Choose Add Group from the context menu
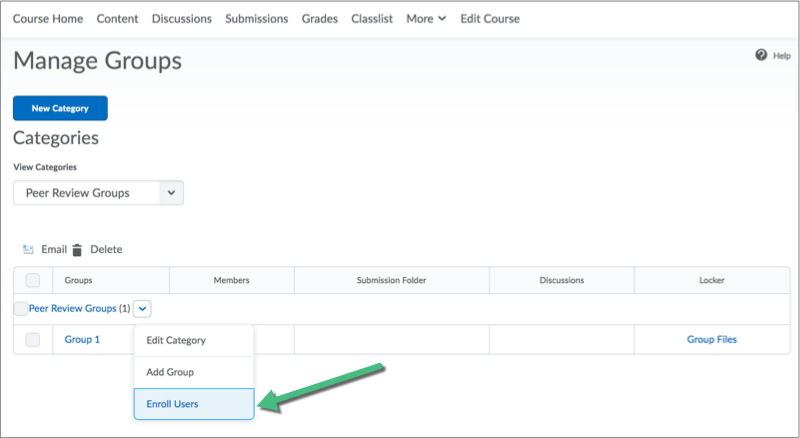The width and height of the screenshot is (800, 438). pos(194,372)
